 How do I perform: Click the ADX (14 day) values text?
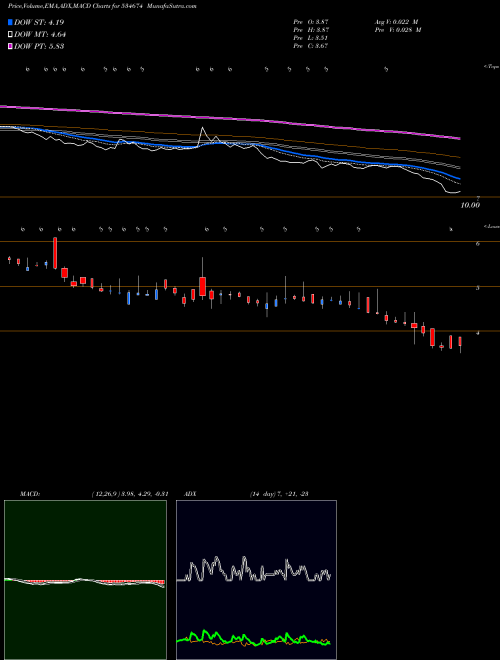click(279, 494)
